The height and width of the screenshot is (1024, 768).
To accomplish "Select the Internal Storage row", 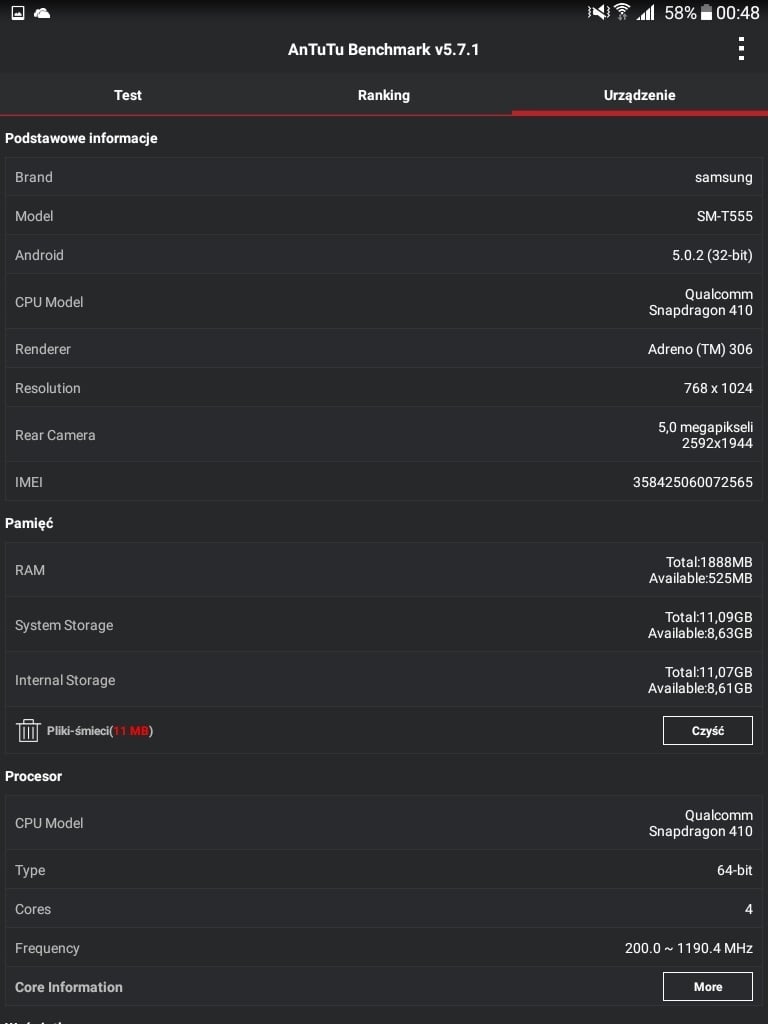I will (x=384, y=680).
